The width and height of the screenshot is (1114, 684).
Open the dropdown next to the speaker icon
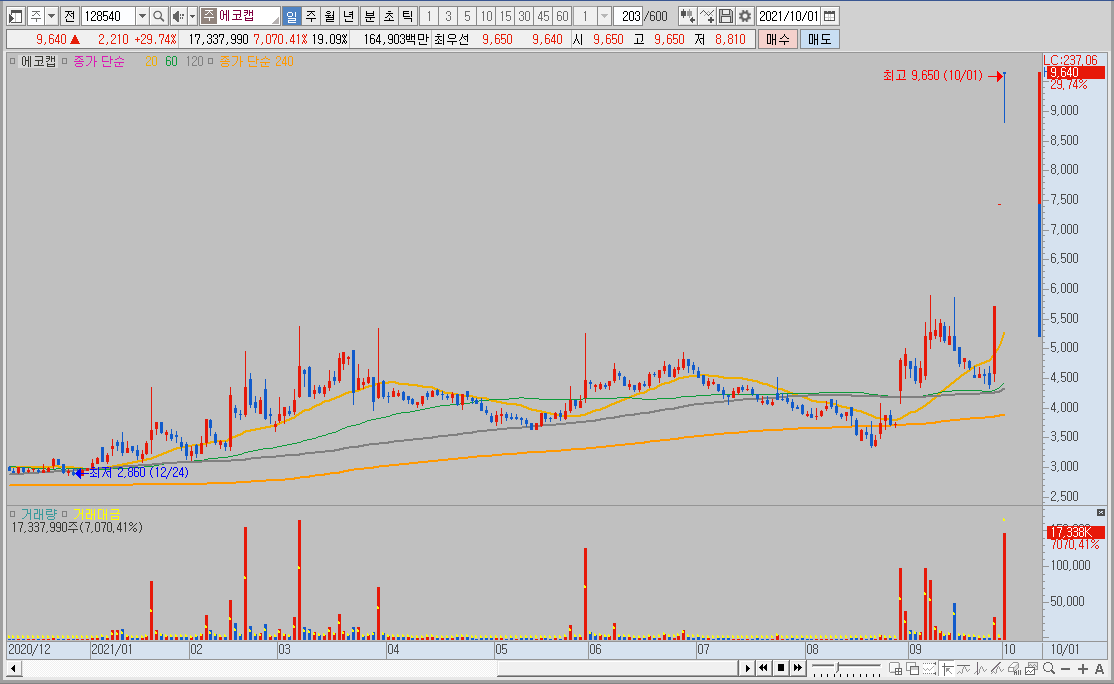[192, 16]
